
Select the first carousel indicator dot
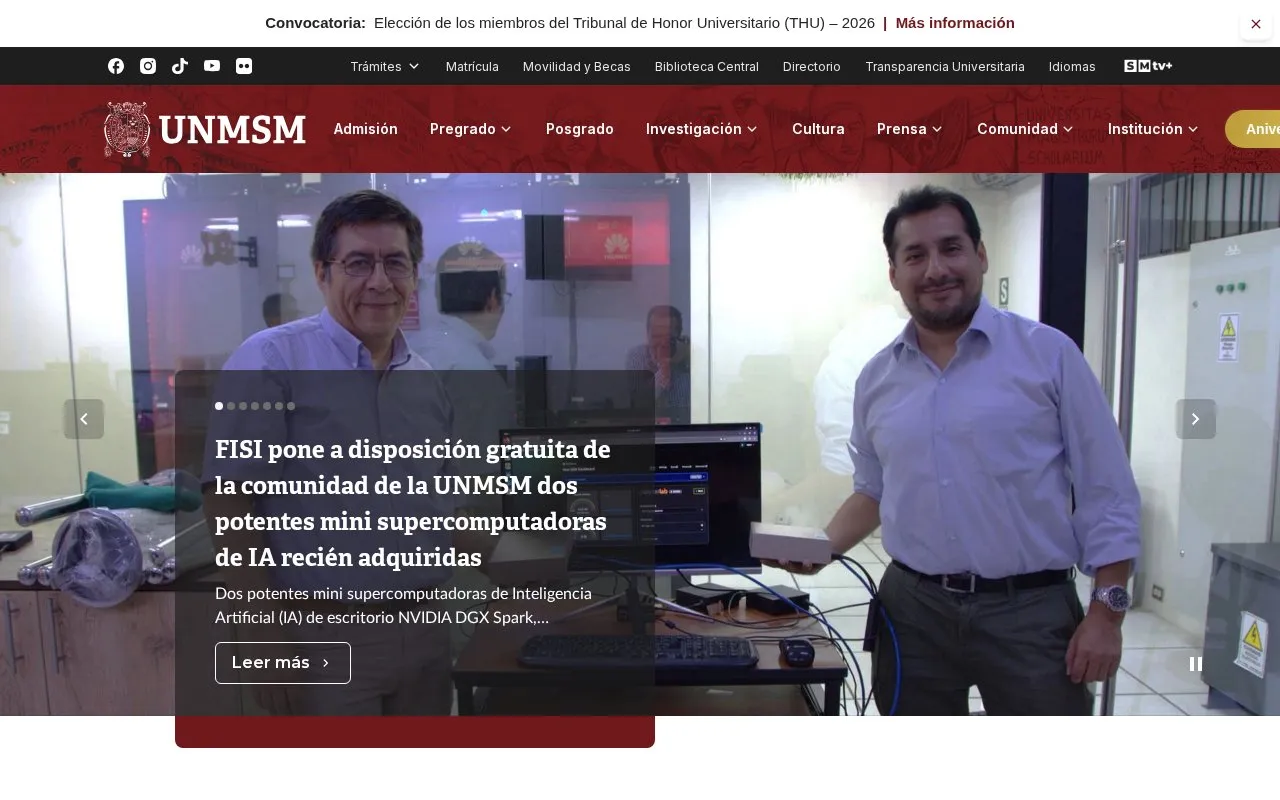[219, 406]
